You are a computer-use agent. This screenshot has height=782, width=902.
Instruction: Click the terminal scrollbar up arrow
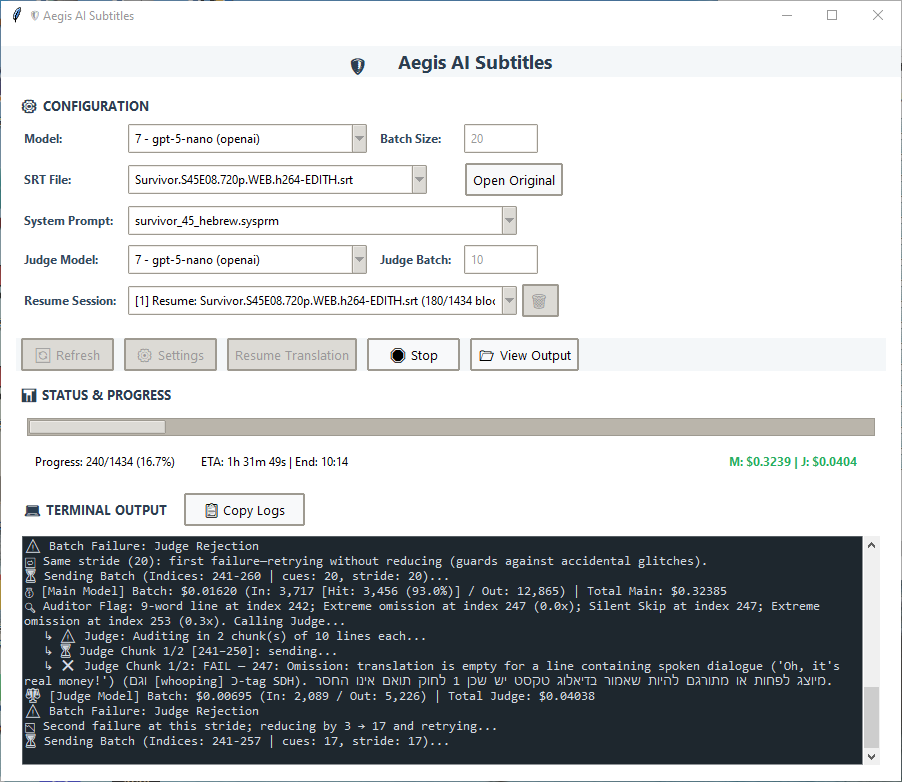click(x=871, y=546)
